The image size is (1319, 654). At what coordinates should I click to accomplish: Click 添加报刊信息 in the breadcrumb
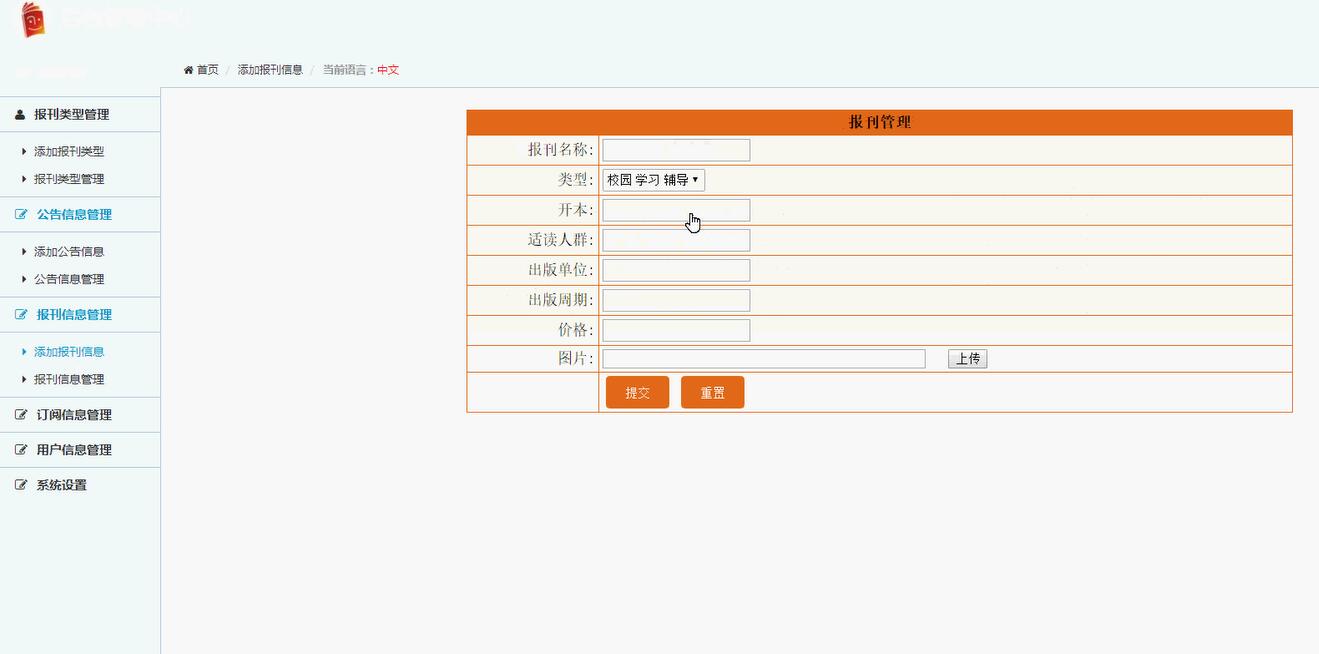[270, 70]
